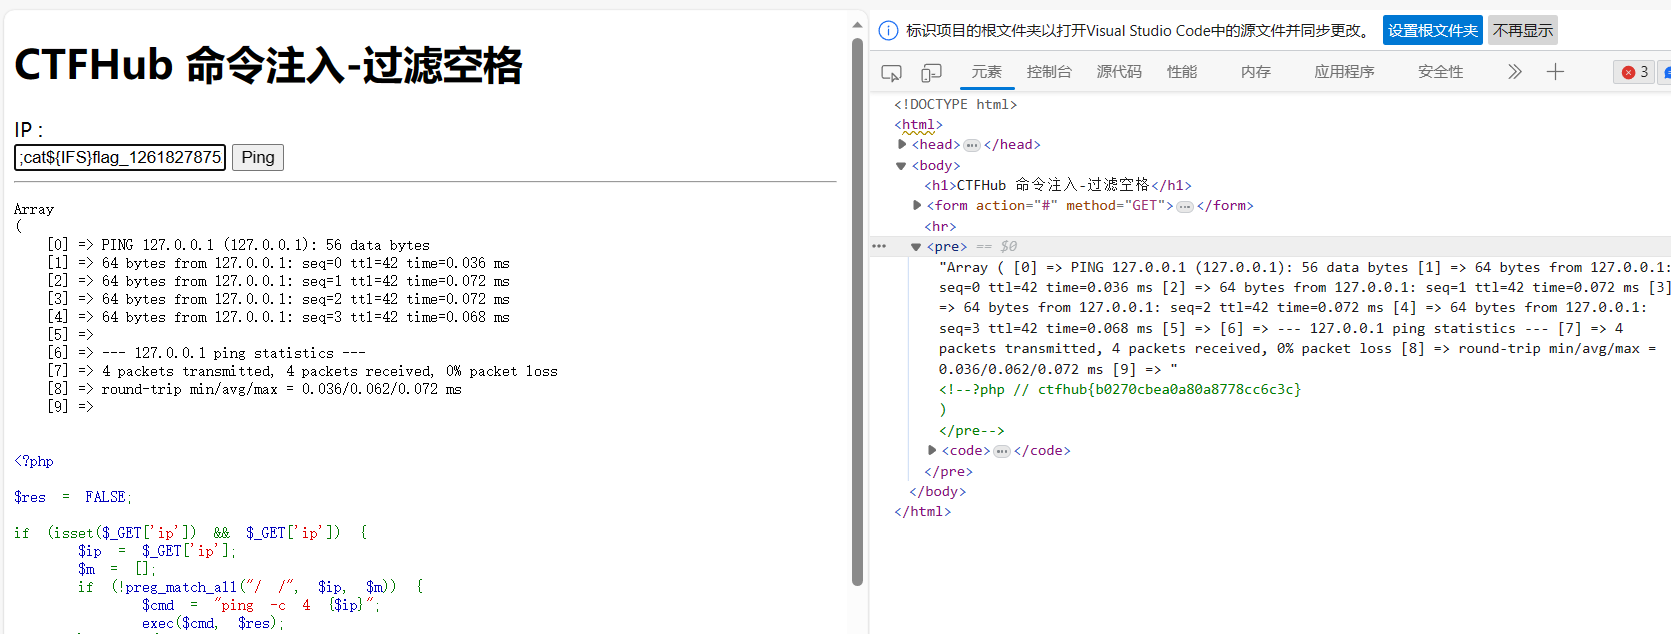Click the 'PING 127.0.0.1' output line [0]
The image size is (1671, 634).
coord(238,245)
